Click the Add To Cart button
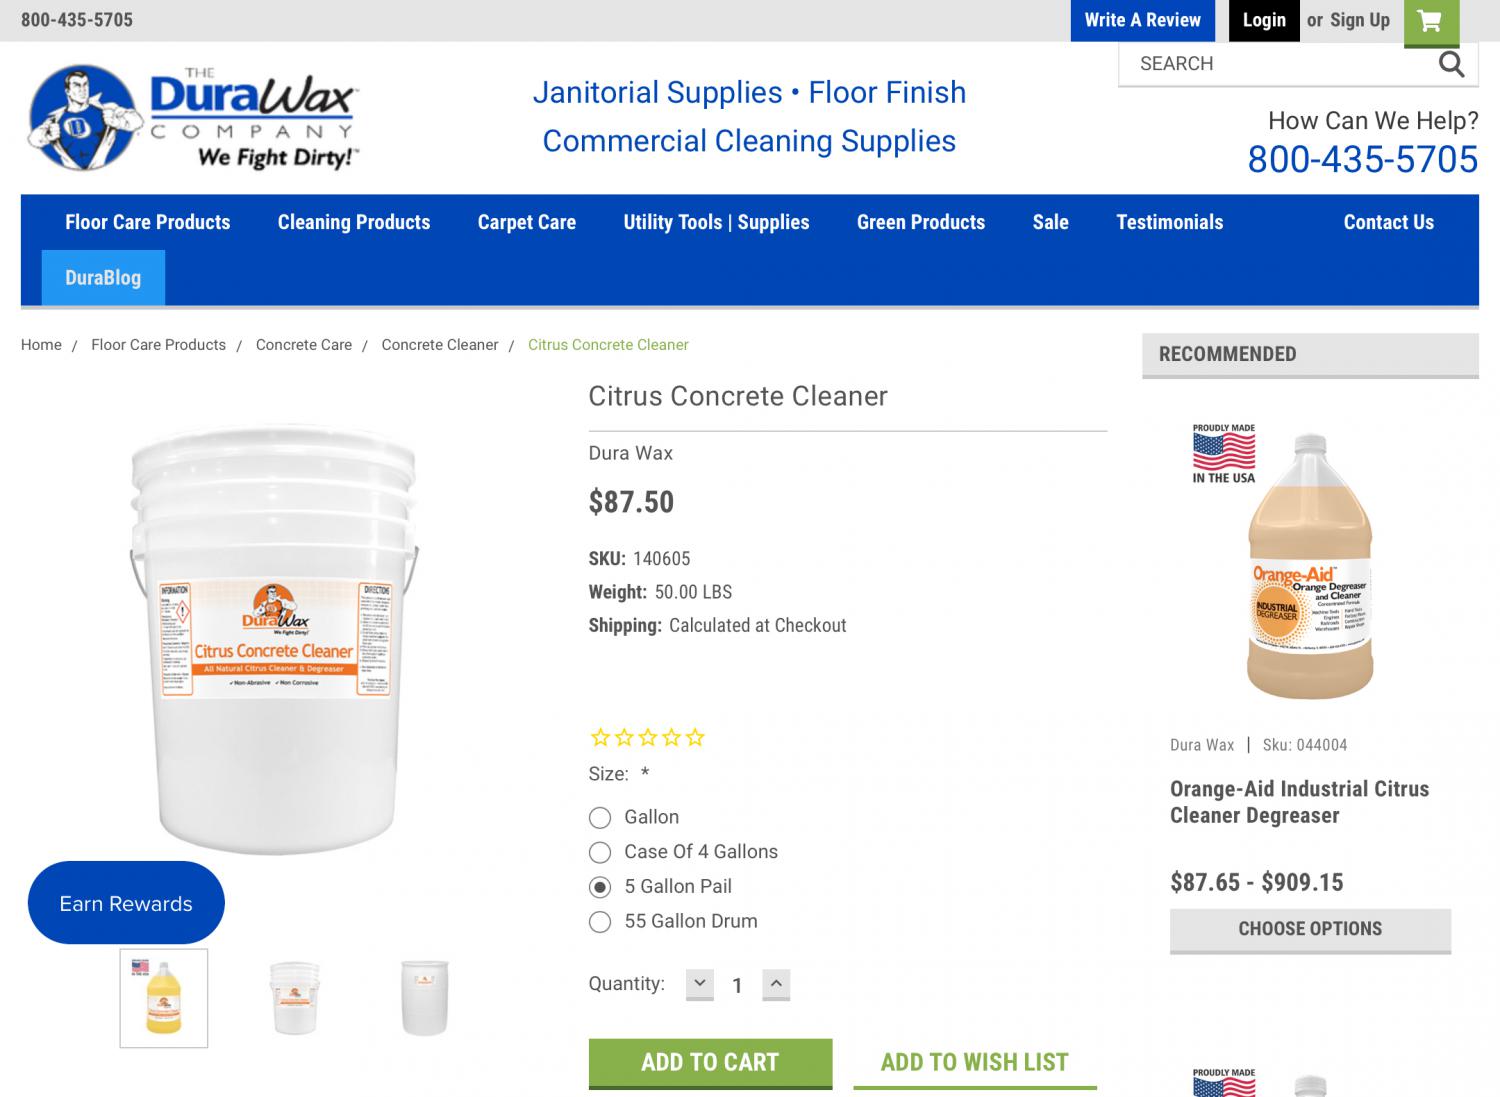The width and height of the screenshot is (1500, 1097). click(710, 1062)
